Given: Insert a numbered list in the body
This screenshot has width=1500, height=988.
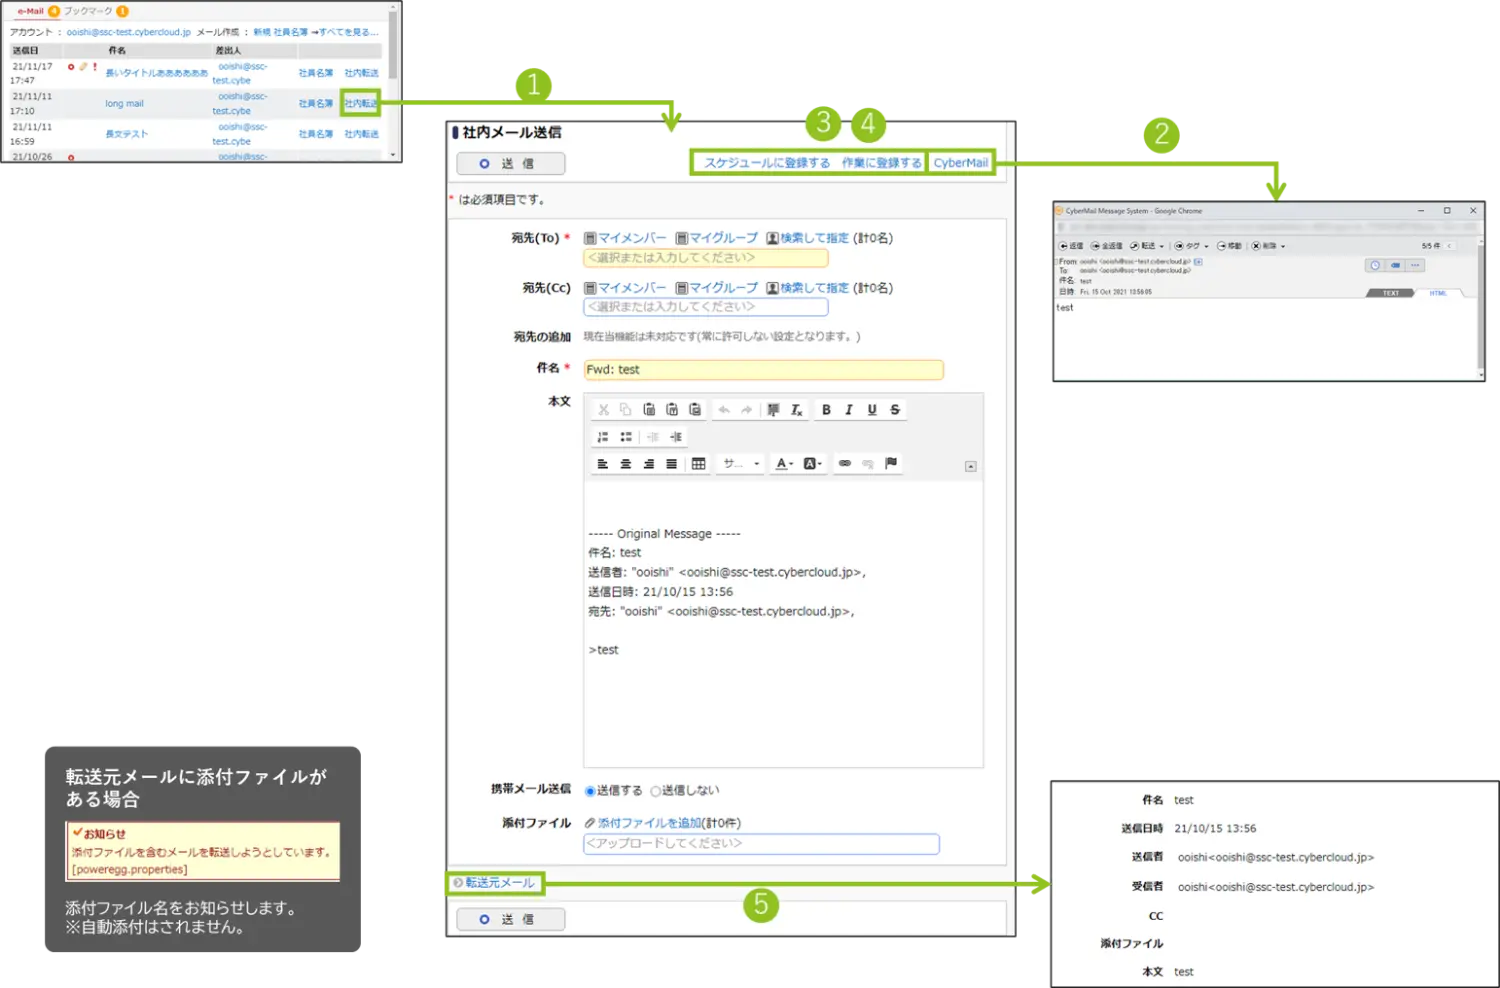Looking at the screenshot, I should tap(602, 437).
